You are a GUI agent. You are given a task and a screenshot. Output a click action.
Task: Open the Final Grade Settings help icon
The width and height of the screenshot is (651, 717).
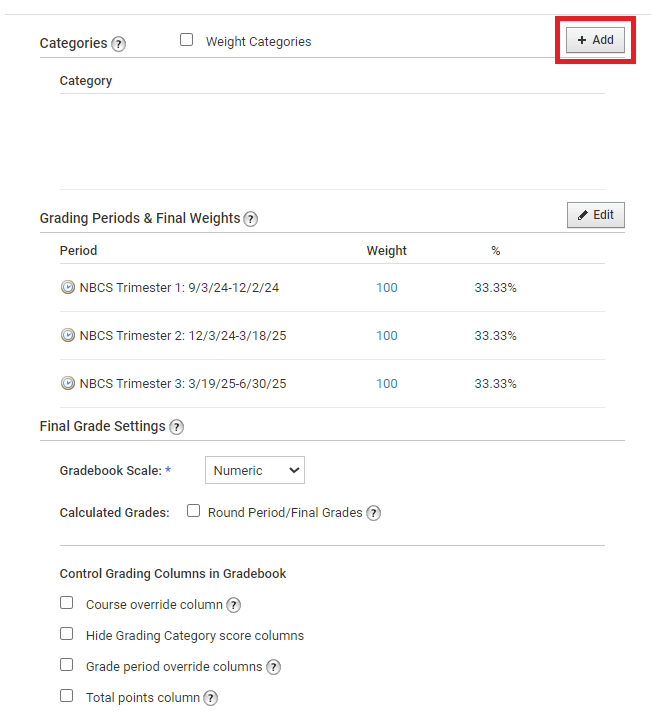176,427
